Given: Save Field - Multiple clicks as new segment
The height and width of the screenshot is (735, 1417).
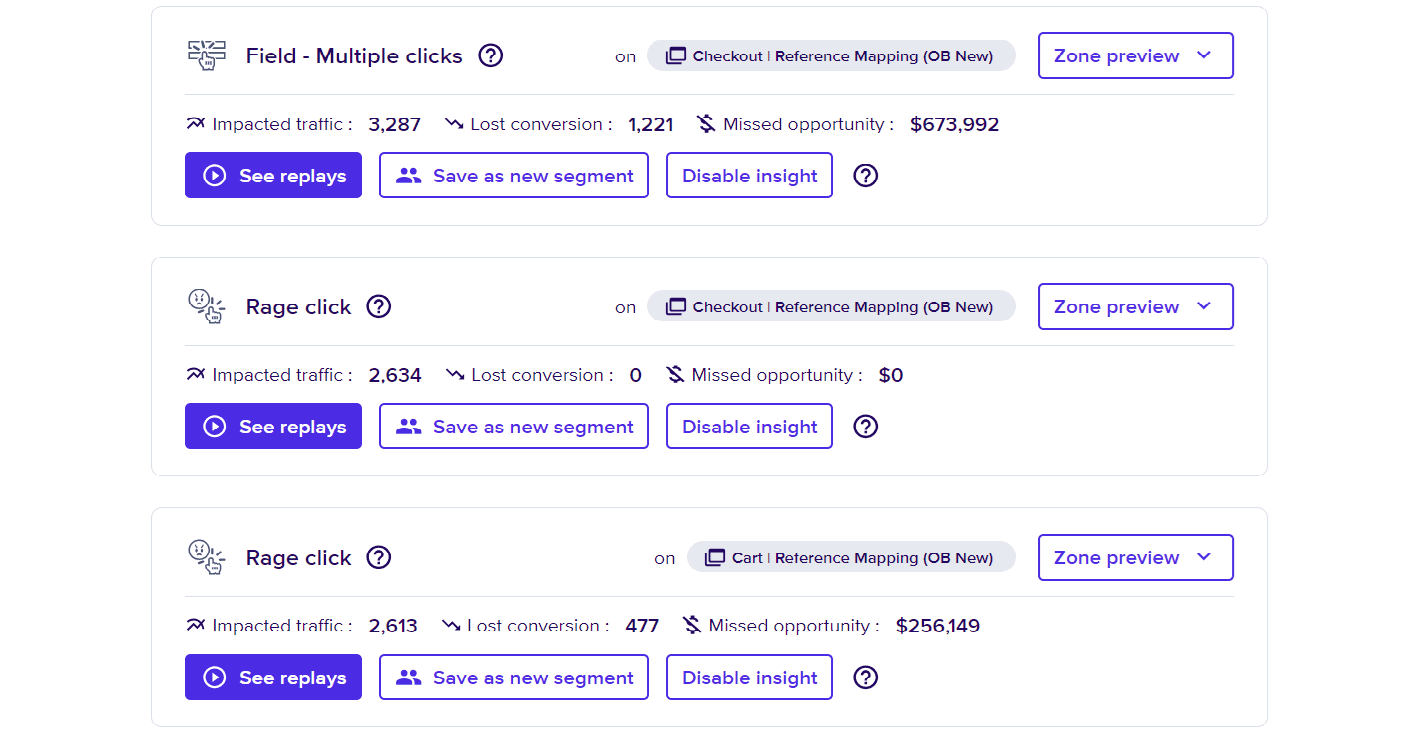Looking at the screenshot, I should pos(513,176).
